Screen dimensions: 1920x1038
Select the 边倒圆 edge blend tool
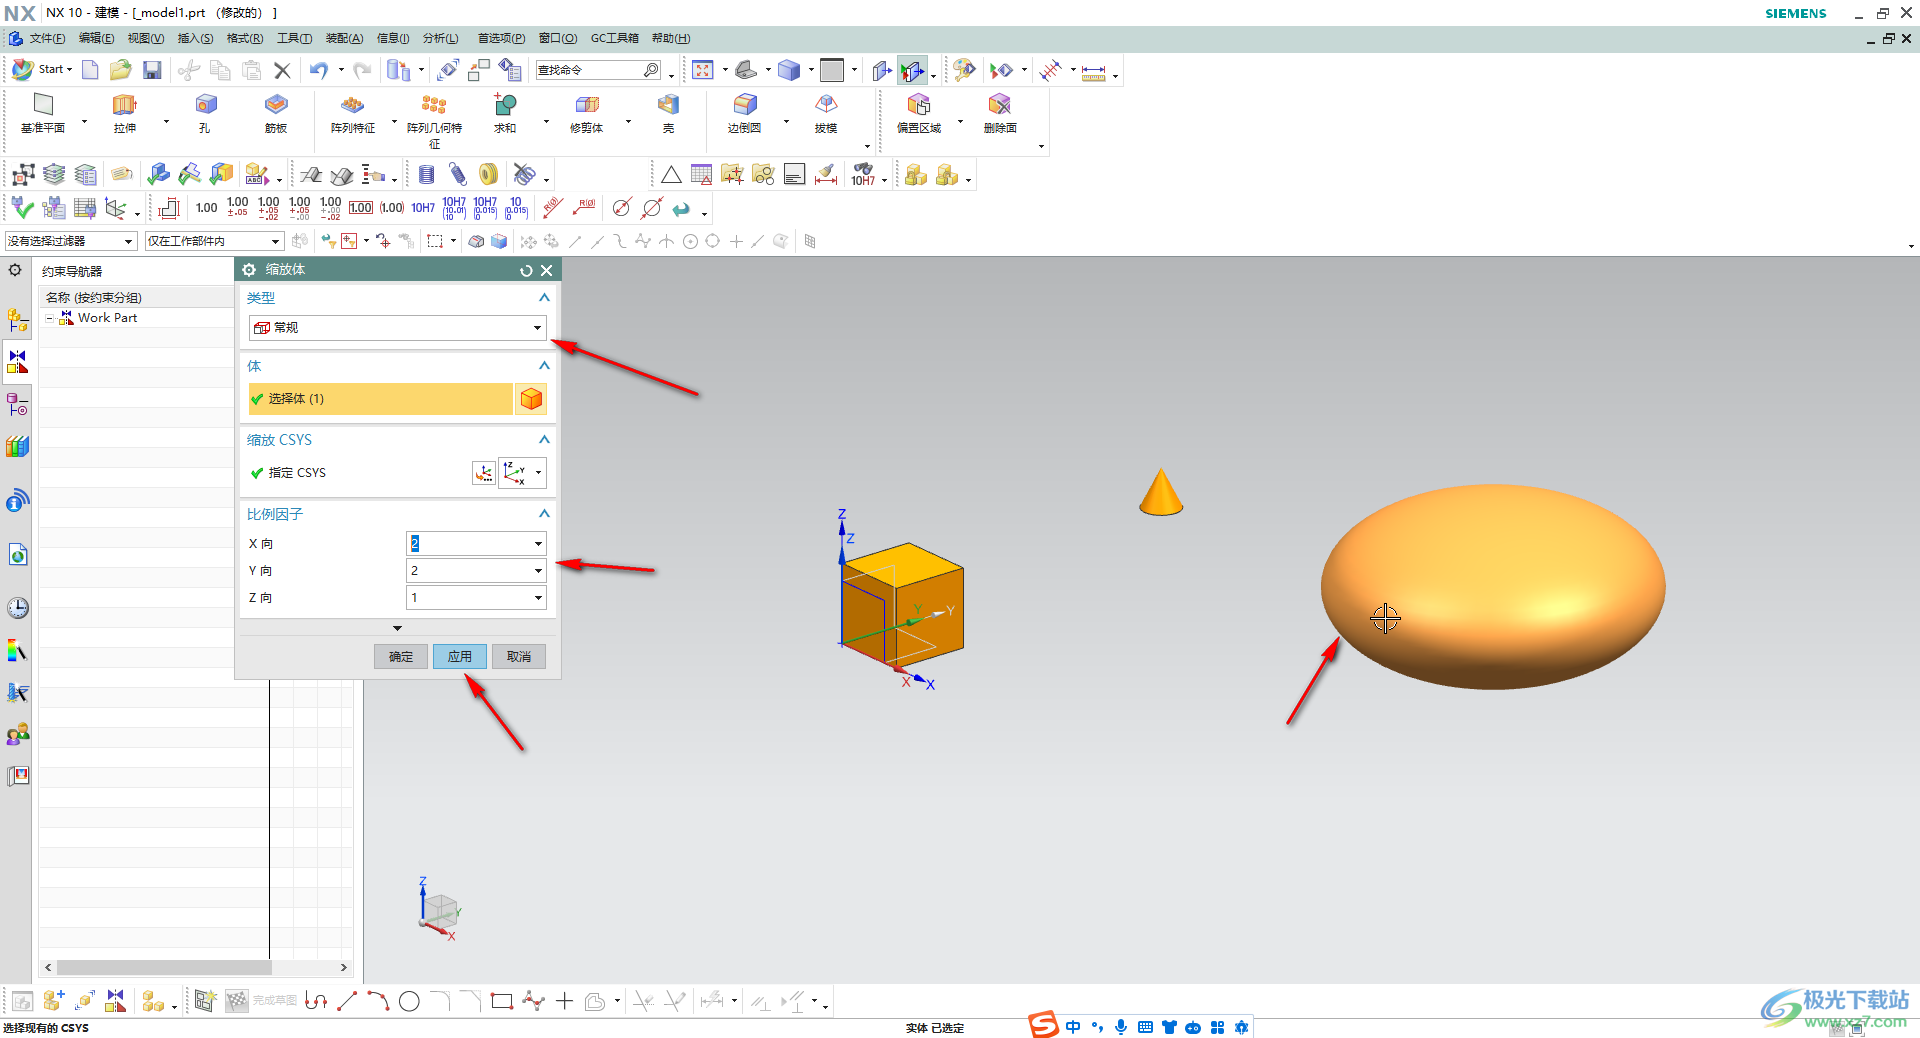(x=745, y=113)
